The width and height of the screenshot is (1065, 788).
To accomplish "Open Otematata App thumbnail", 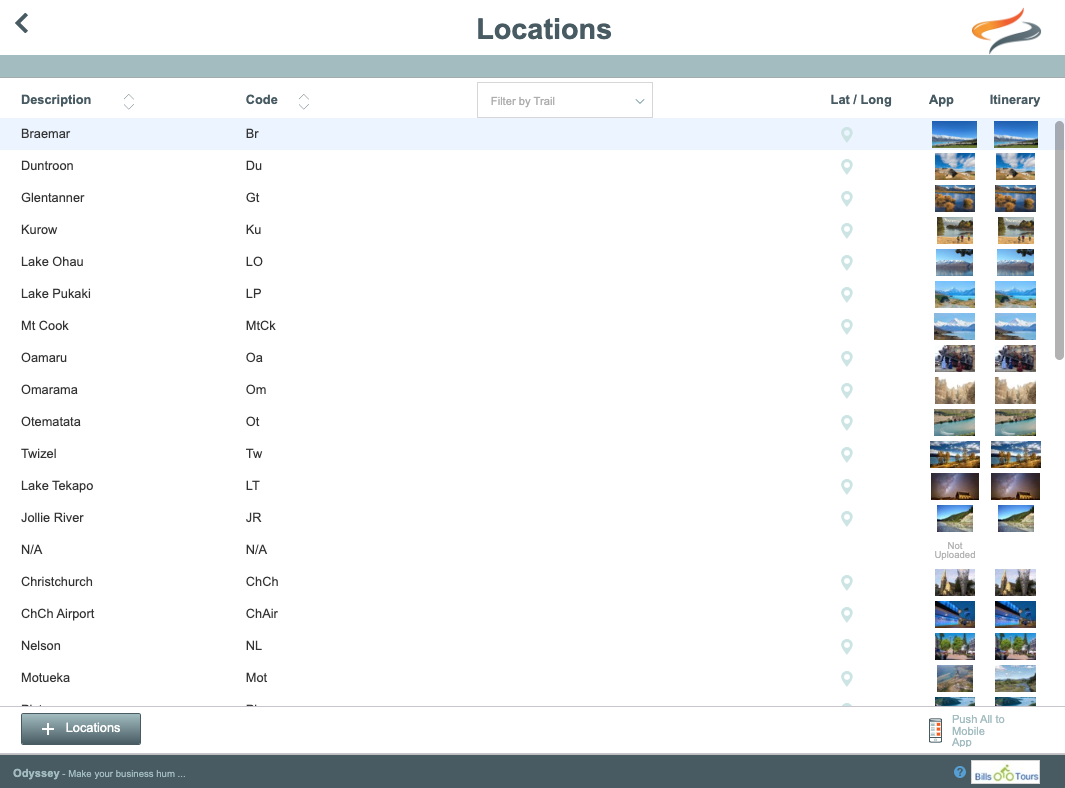I will 954,422.
